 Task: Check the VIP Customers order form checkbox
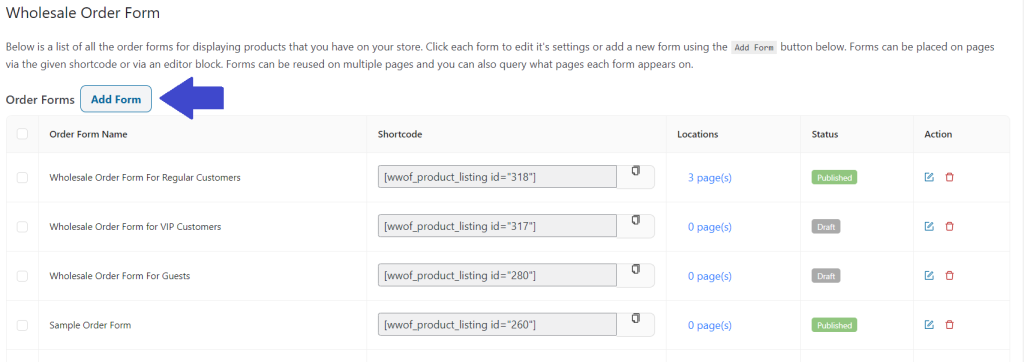[22, 227]
